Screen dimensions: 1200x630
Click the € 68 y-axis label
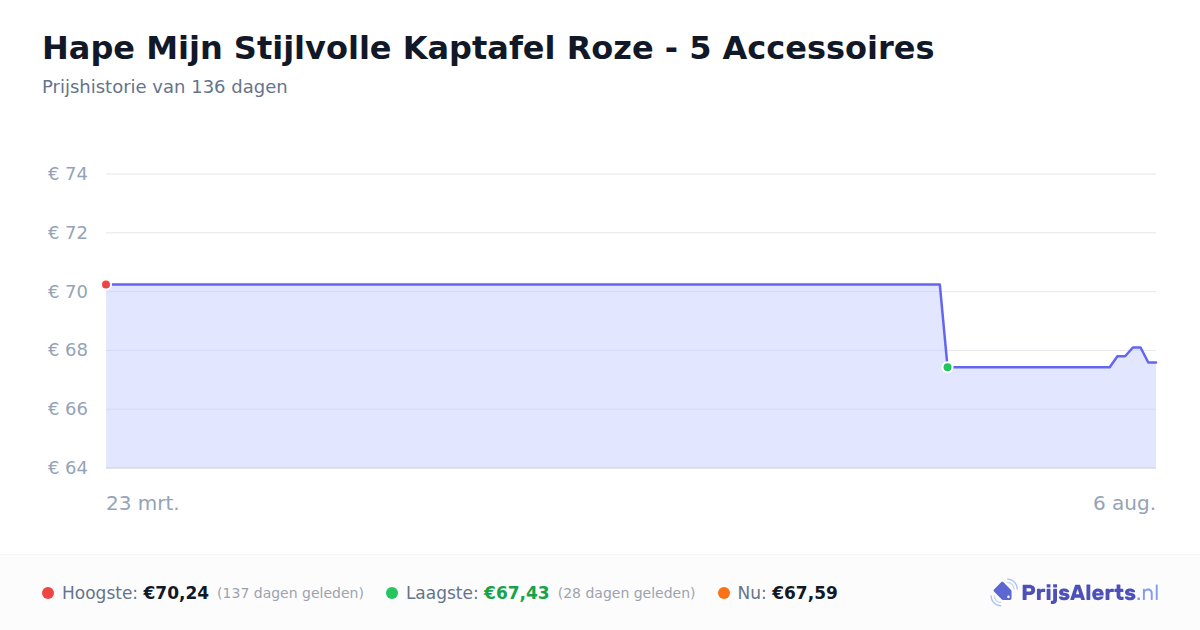click(68, 350)
